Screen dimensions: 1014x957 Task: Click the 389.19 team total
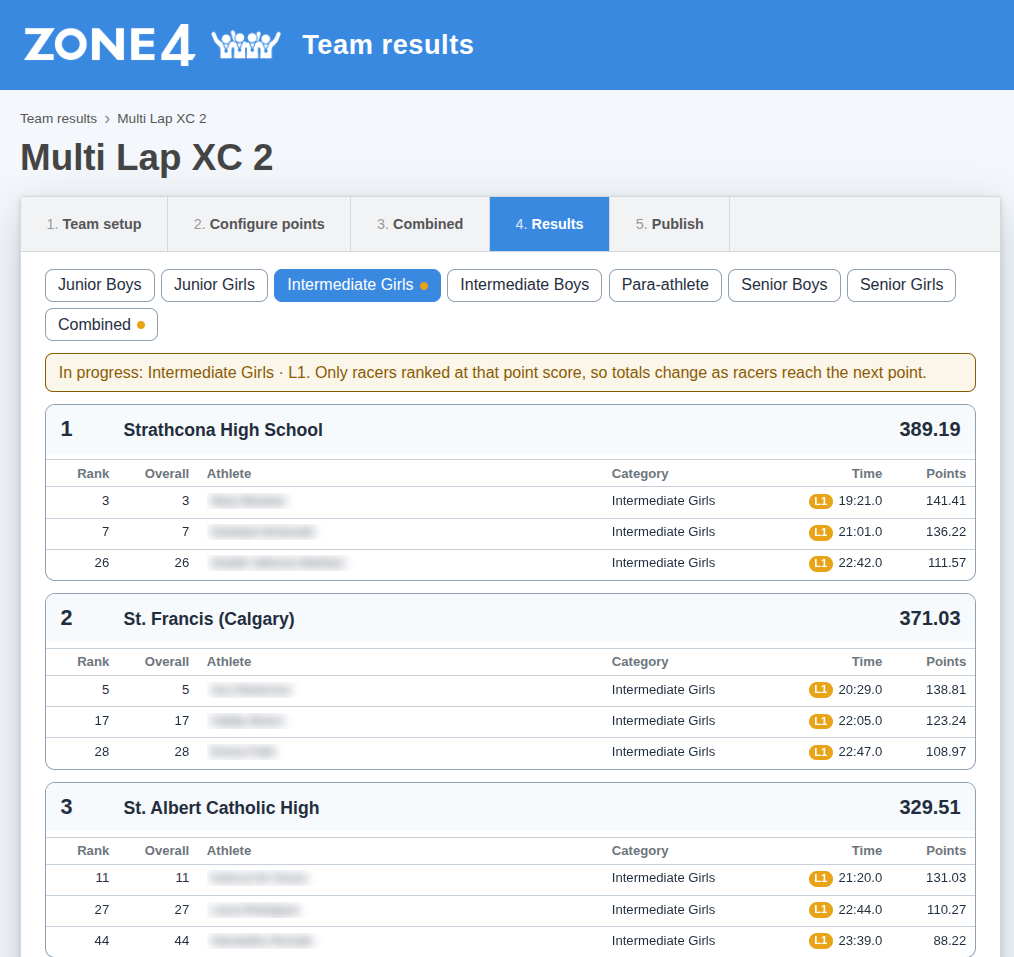(929, 429)
